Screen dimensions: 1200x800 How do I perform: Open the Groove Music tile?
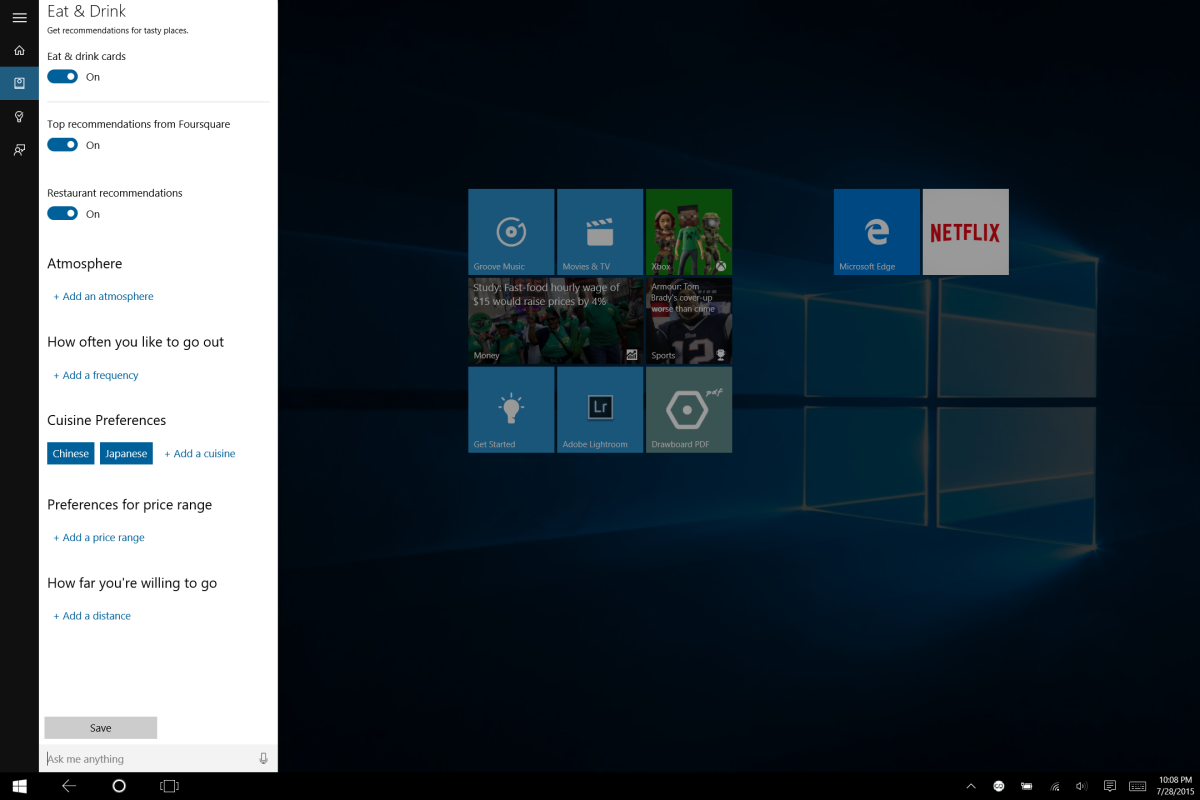pyautogui.click(x=511, y=231)
